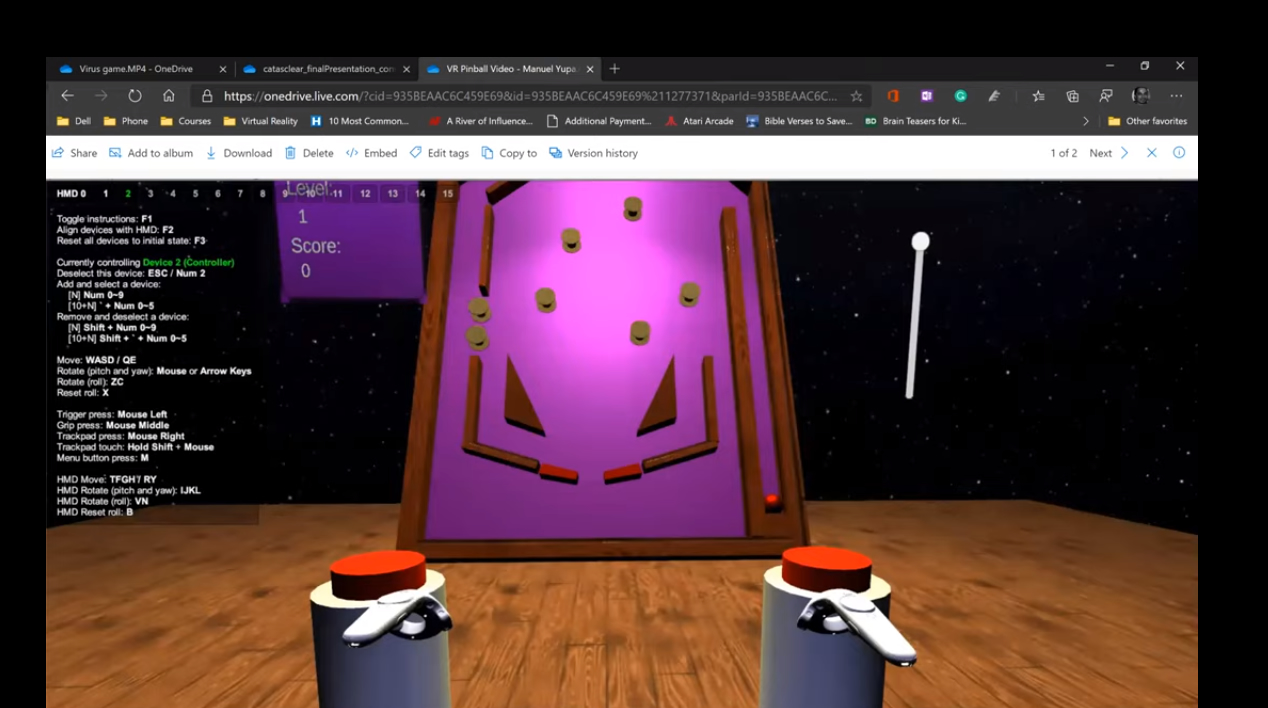Open the Other favorites folder
Viewport: 1268px width, 708px height.
(1147, 121)
